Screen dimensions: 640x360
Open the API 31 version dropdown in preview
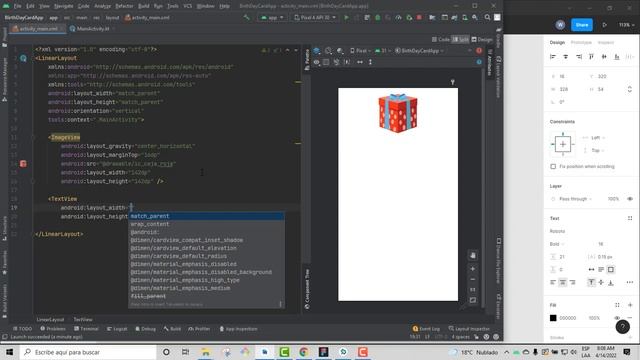(382, 51)
